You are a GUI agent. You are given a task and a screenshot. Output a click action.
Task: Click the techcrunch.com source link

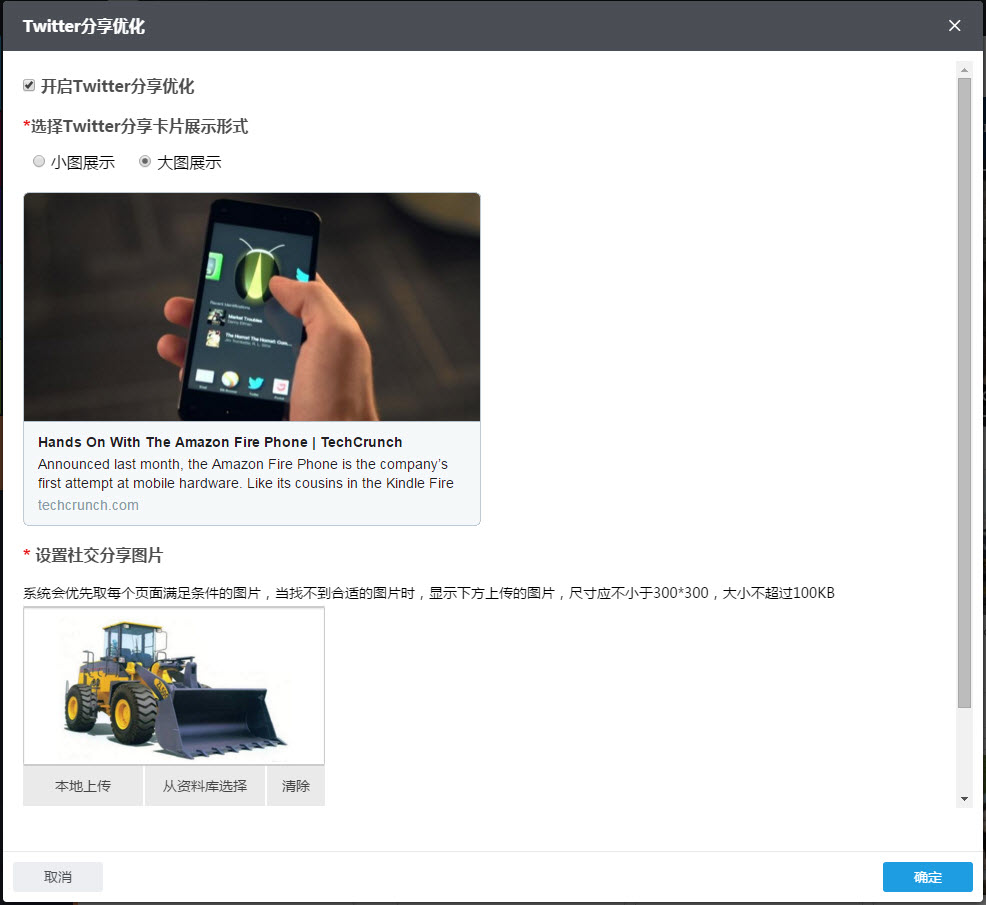[x=87, y=505]
